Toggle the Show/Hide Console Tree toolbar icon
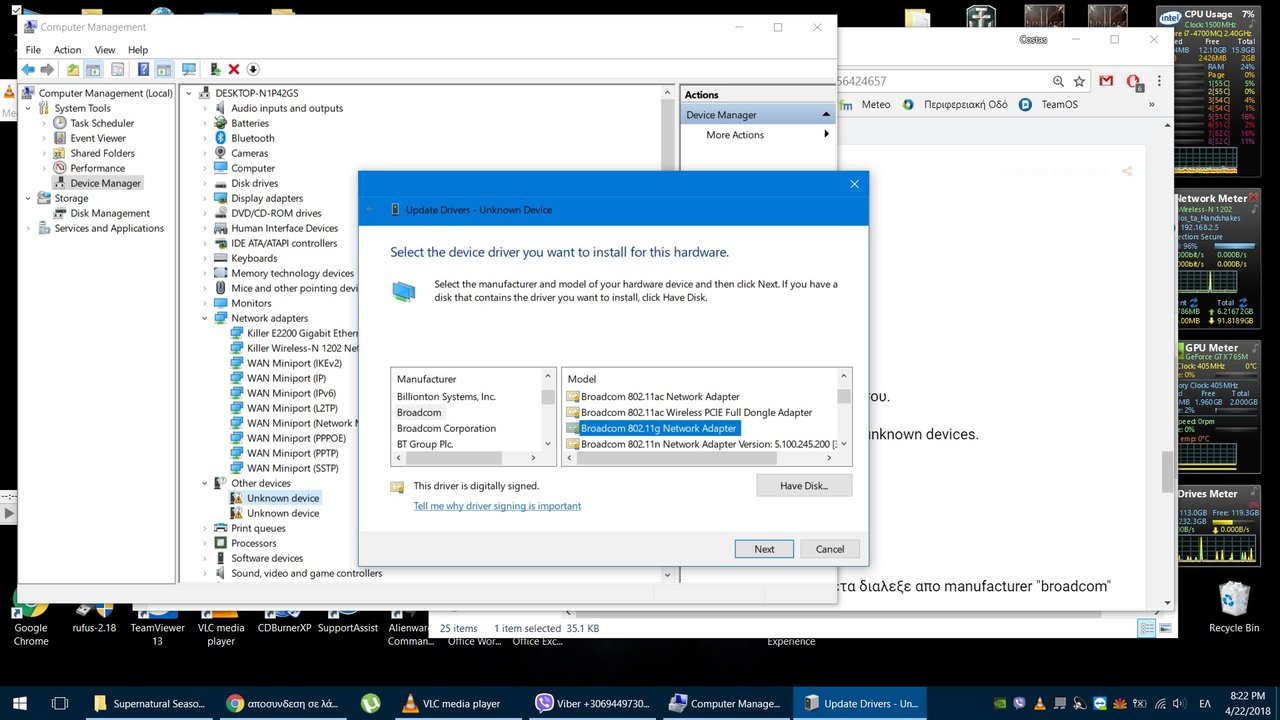The width and height of the screenshot is (1280, 720). [x=93, y=69]
